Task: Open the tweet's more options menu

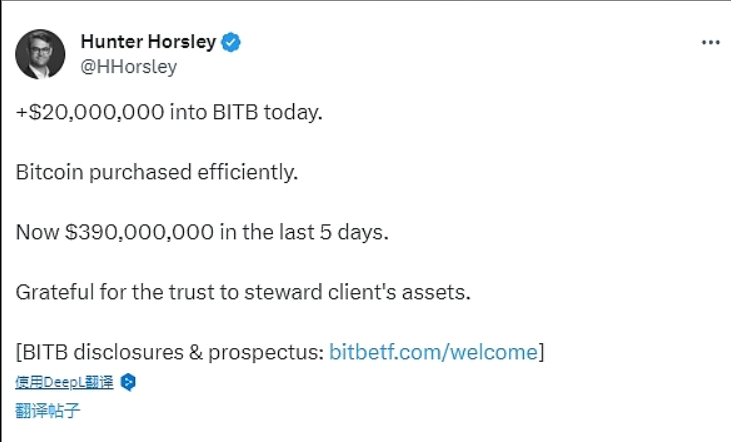Action: 710,42
